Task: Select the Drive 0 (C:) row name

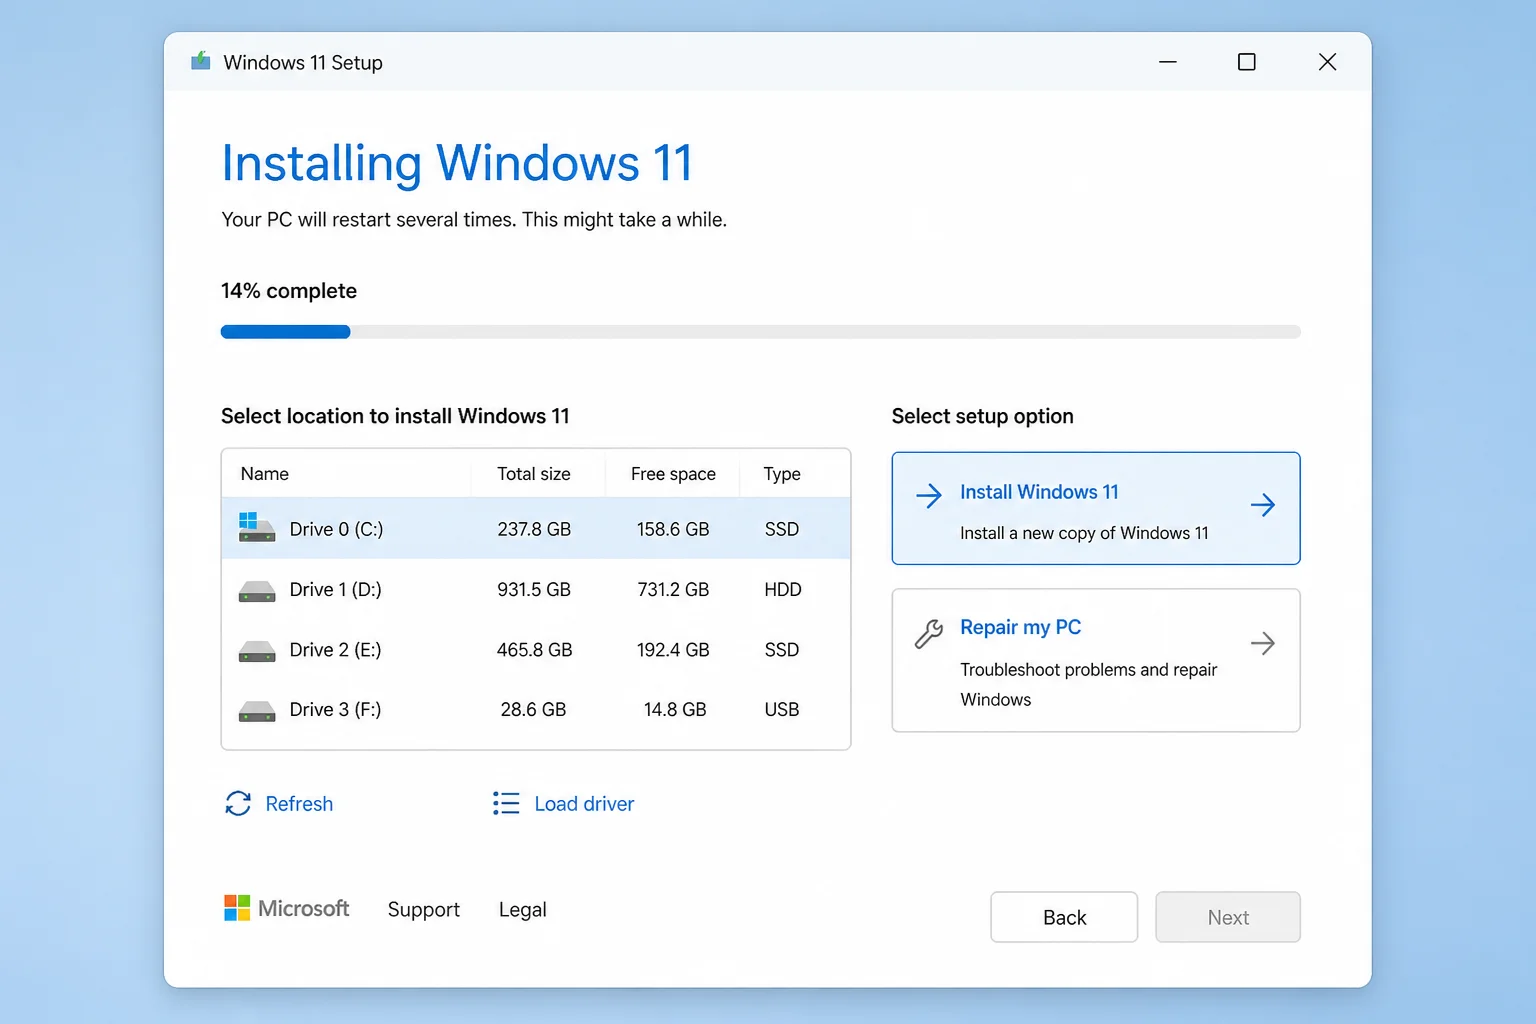Action: point(336,529)
